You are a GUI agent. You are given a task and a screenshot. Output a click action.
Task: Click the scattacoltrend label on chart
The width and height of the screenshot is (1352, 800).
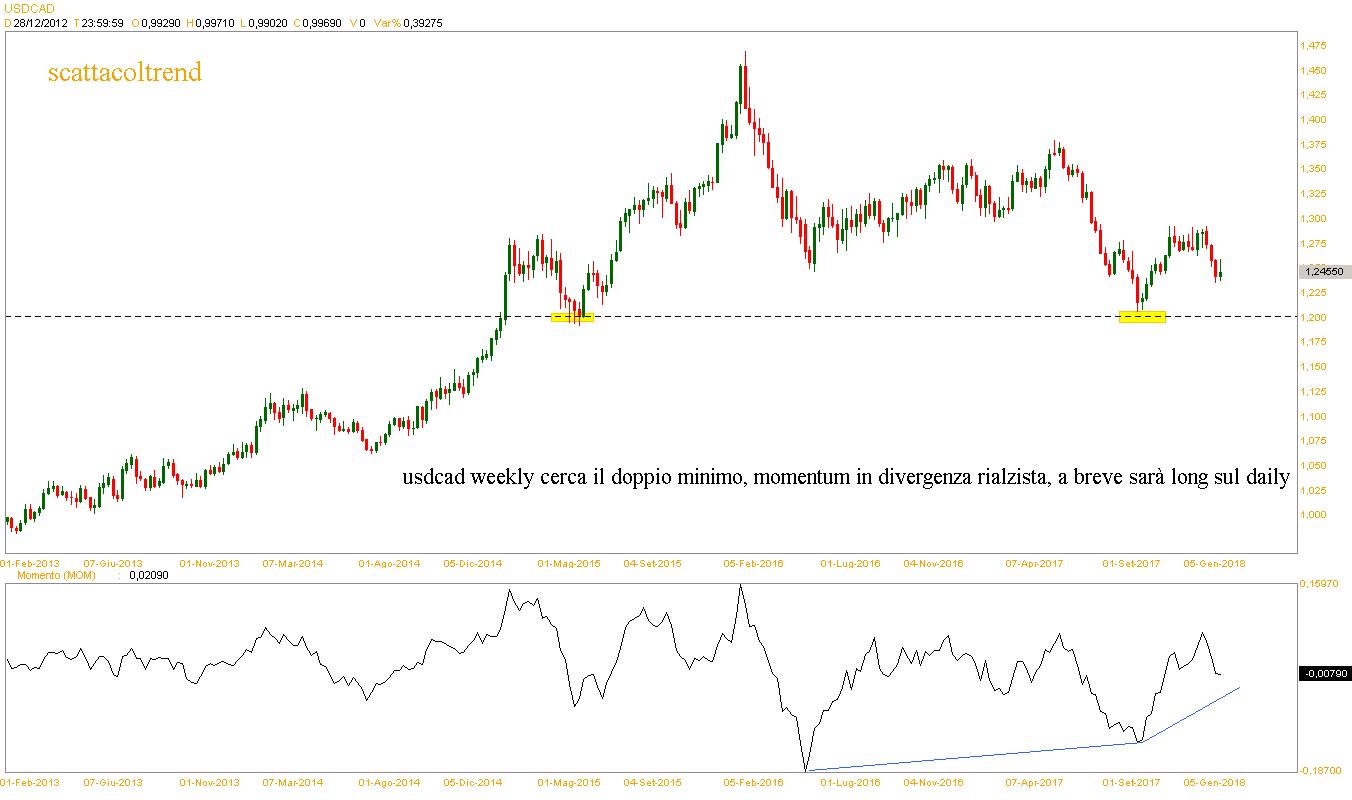(125, 72)
